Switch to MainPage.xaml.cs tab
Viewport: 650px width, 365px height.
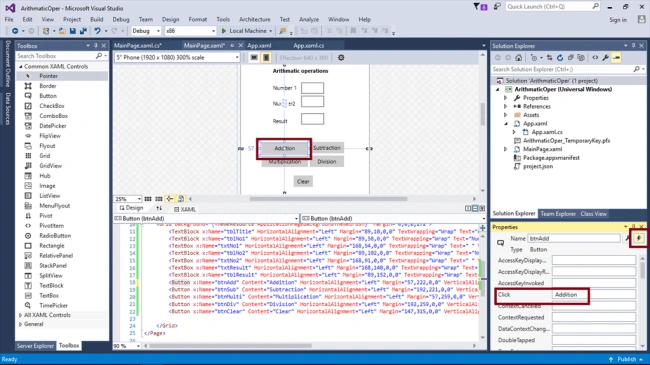(137, 46)
